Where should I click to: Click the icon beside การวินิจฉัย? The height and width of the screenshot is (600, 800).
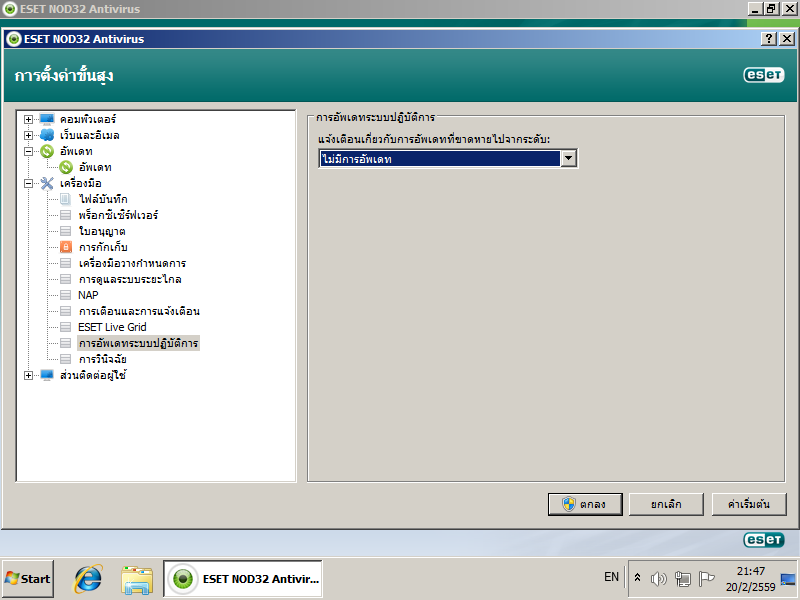pos(65,359)
